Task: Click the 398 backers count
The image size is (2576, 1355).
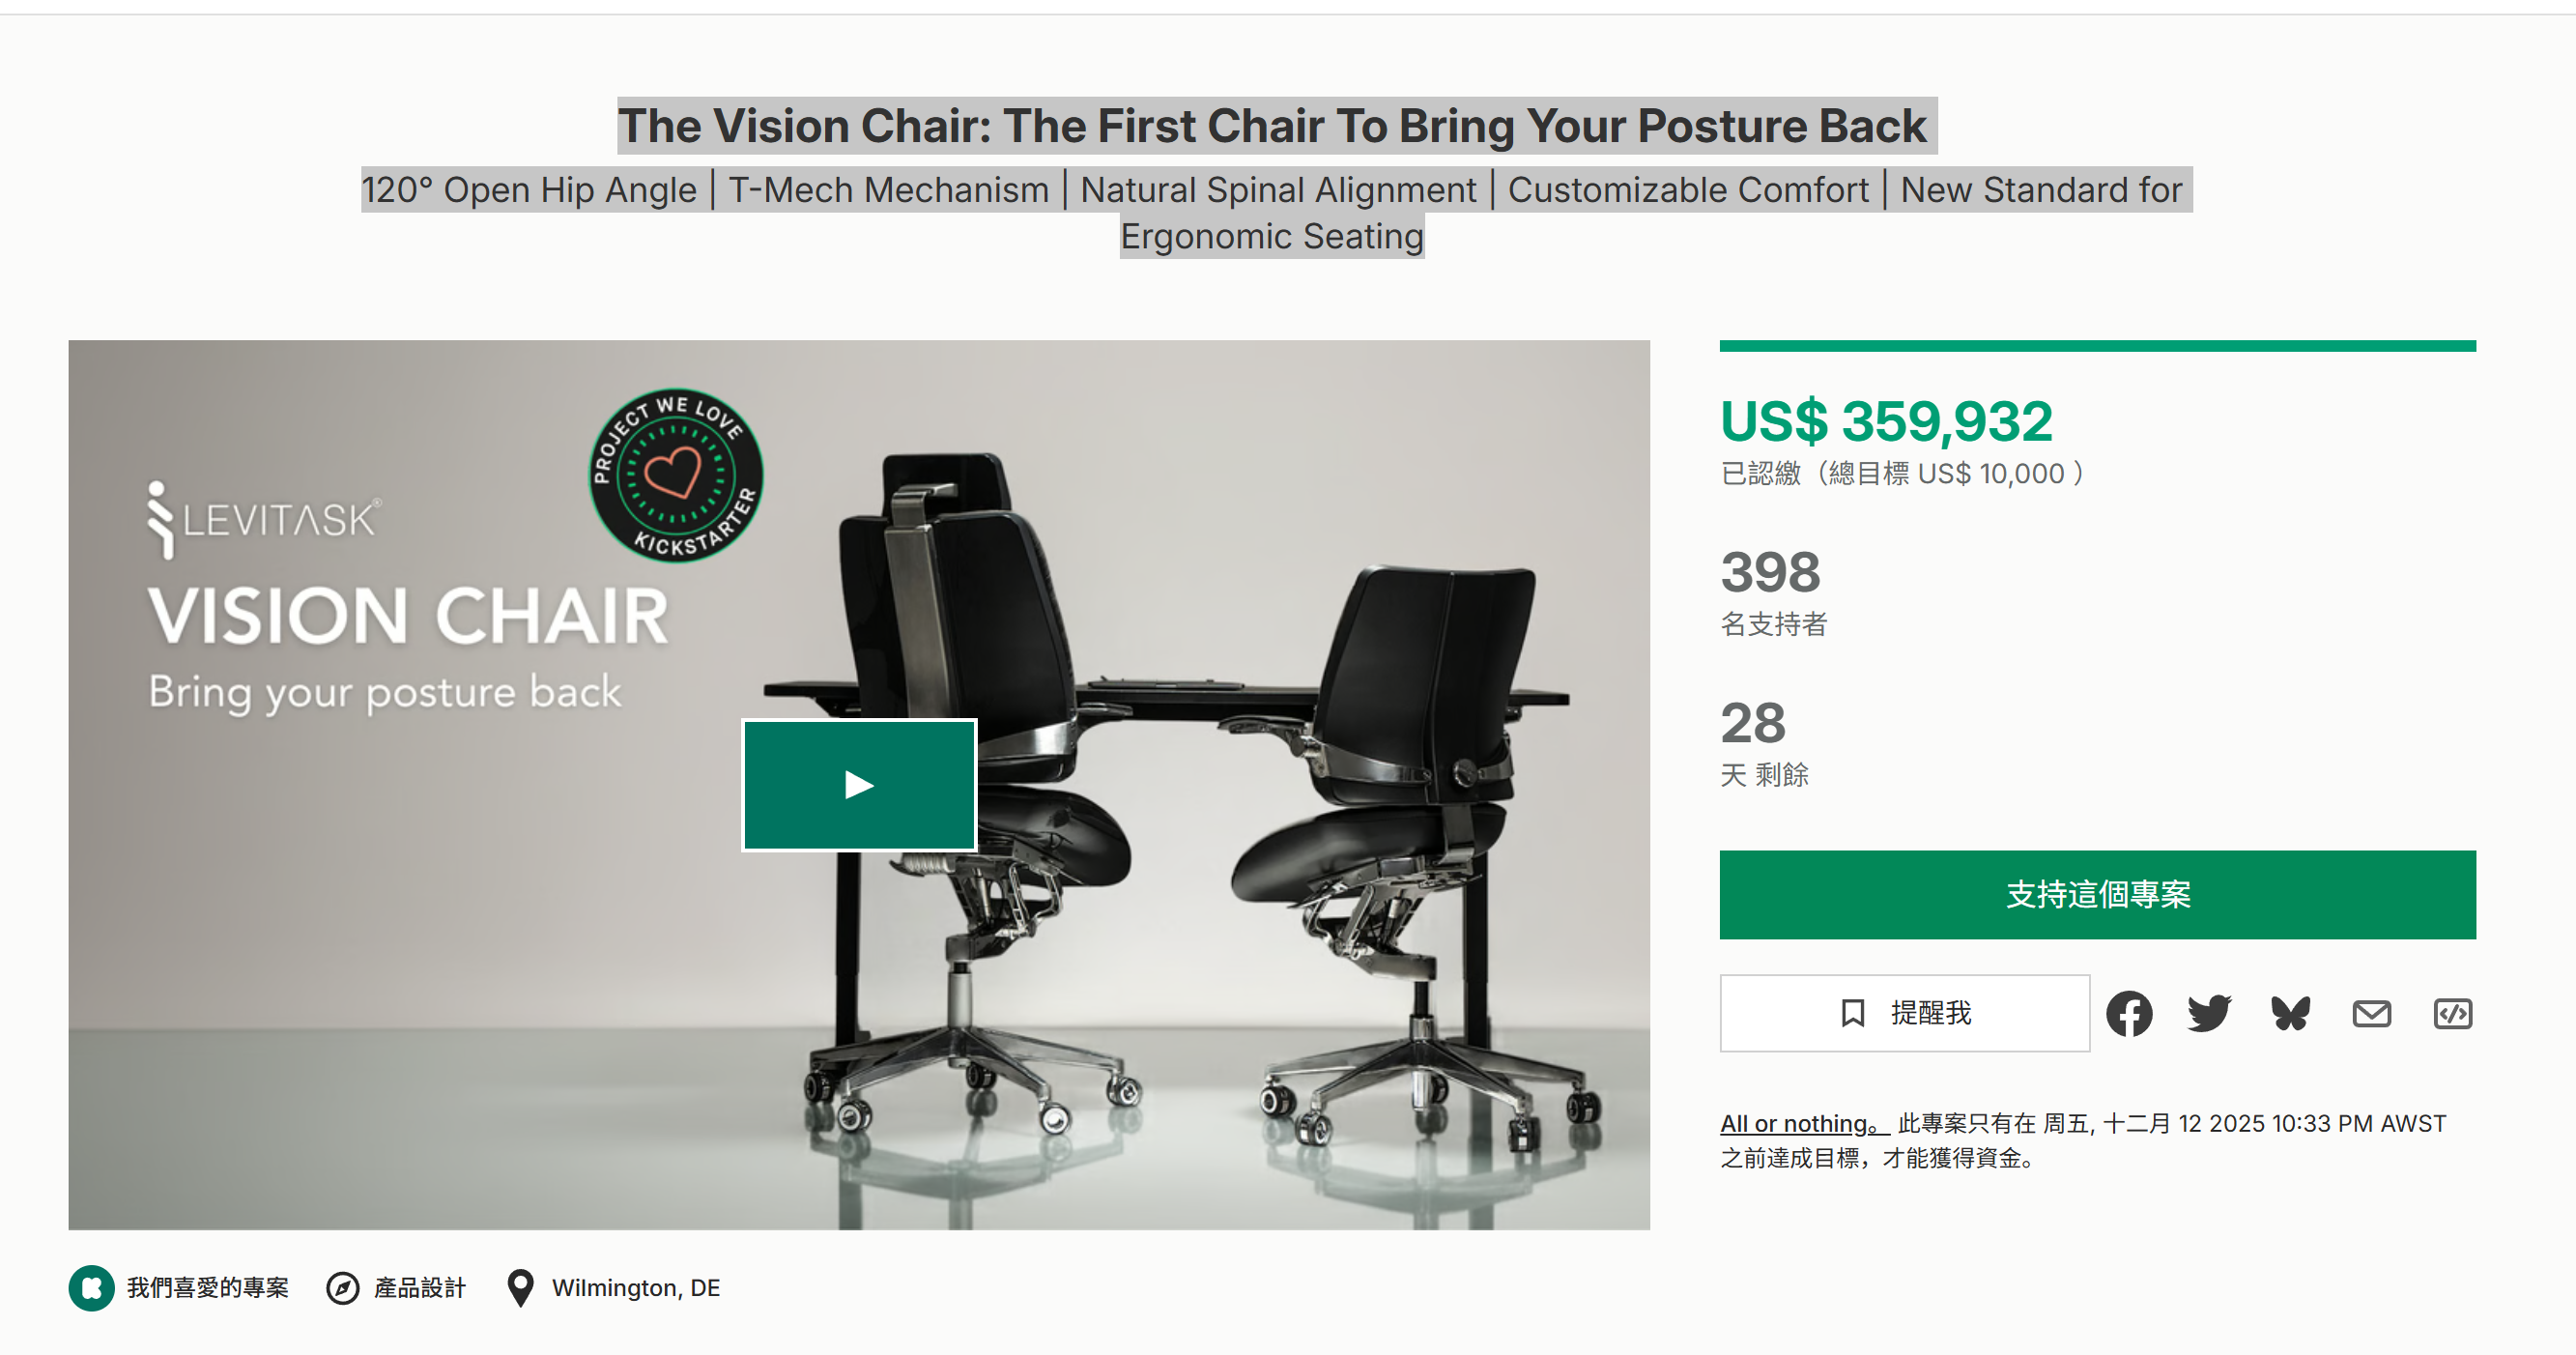Action: tap(1770, 572)
